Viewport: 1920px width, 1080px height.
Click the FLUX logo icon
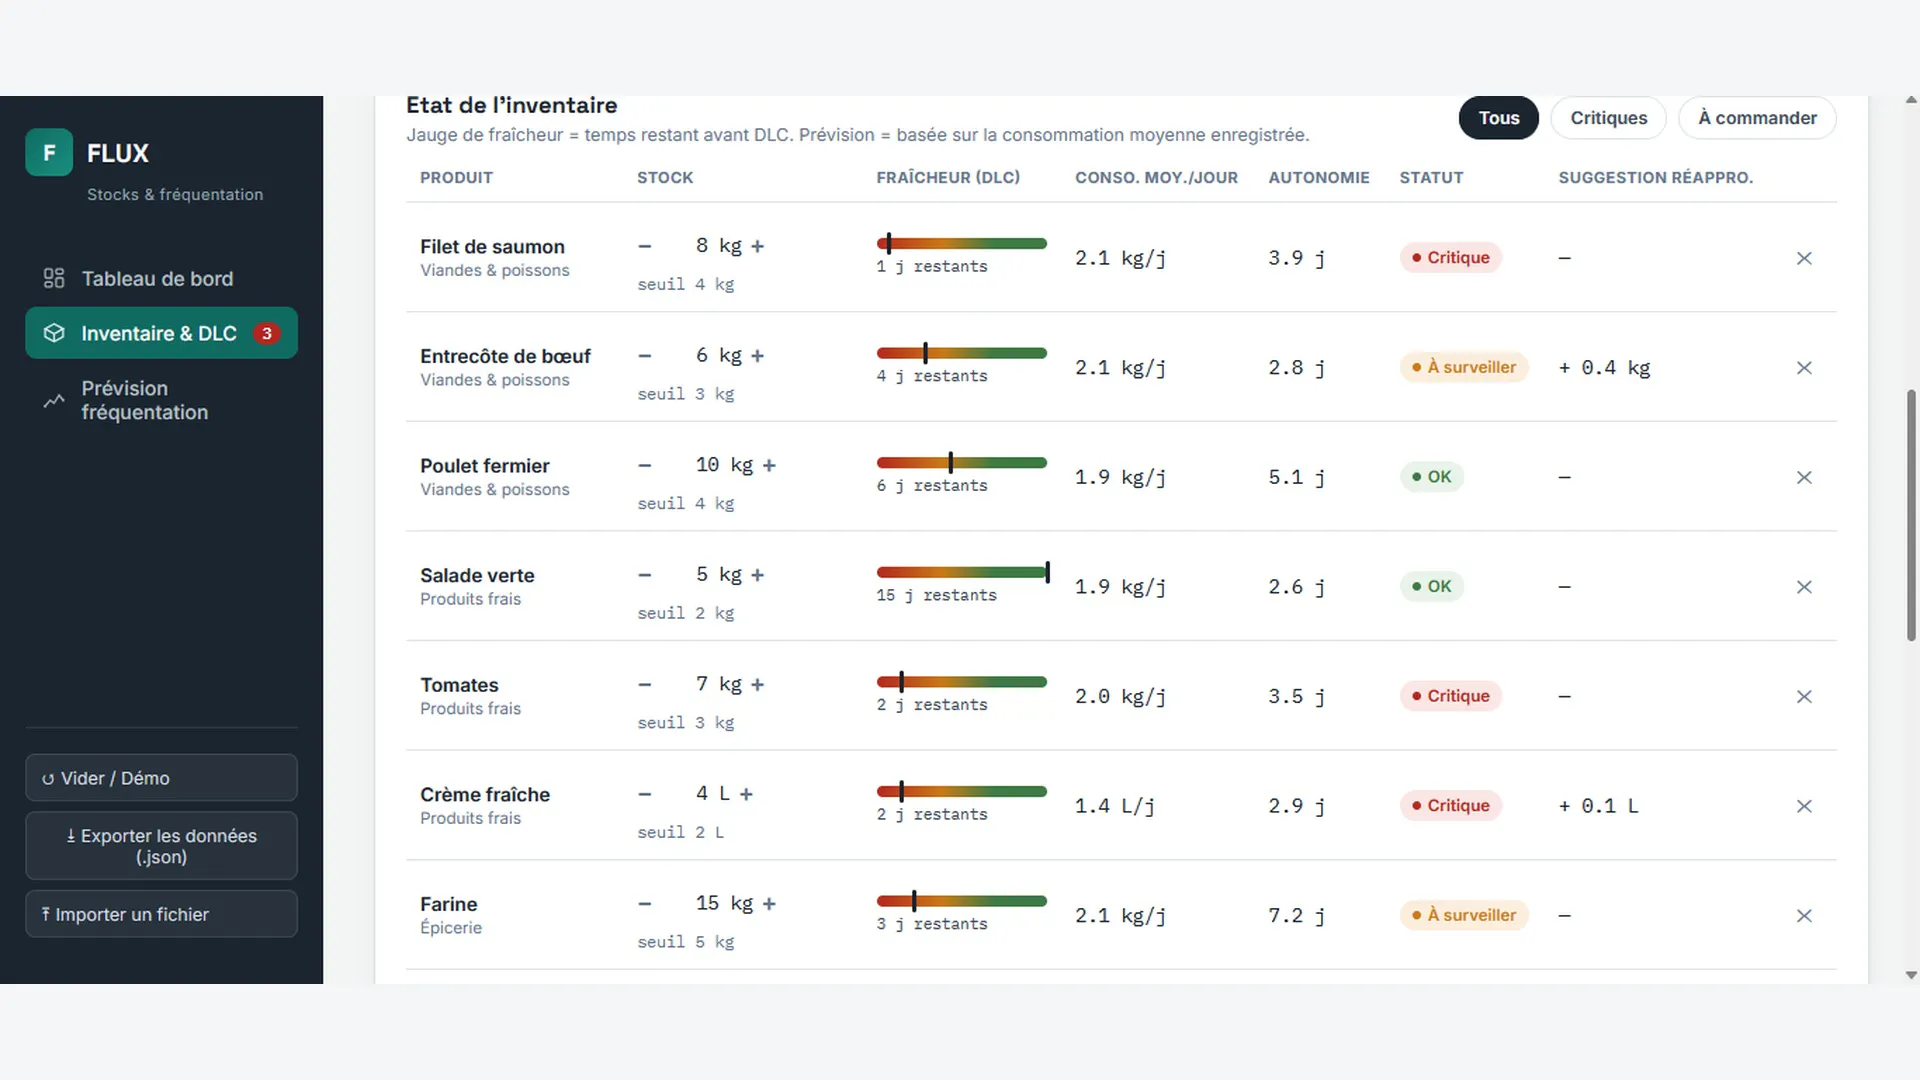[x=49, y=152]
